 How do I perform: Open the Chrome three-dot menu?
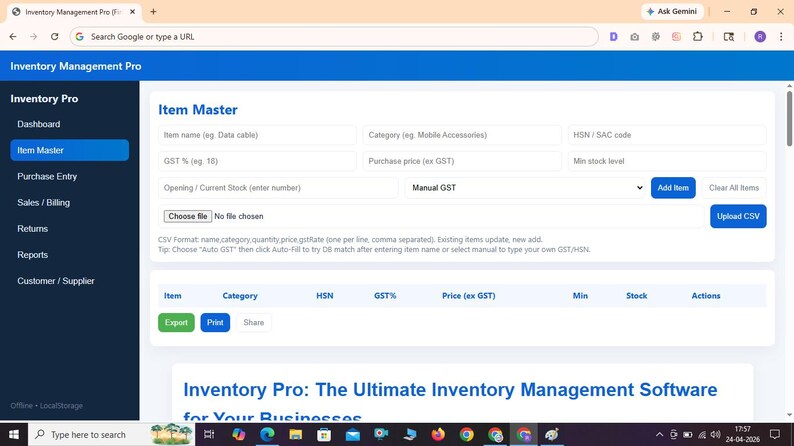pyautogui.click(x=781, y=36)
